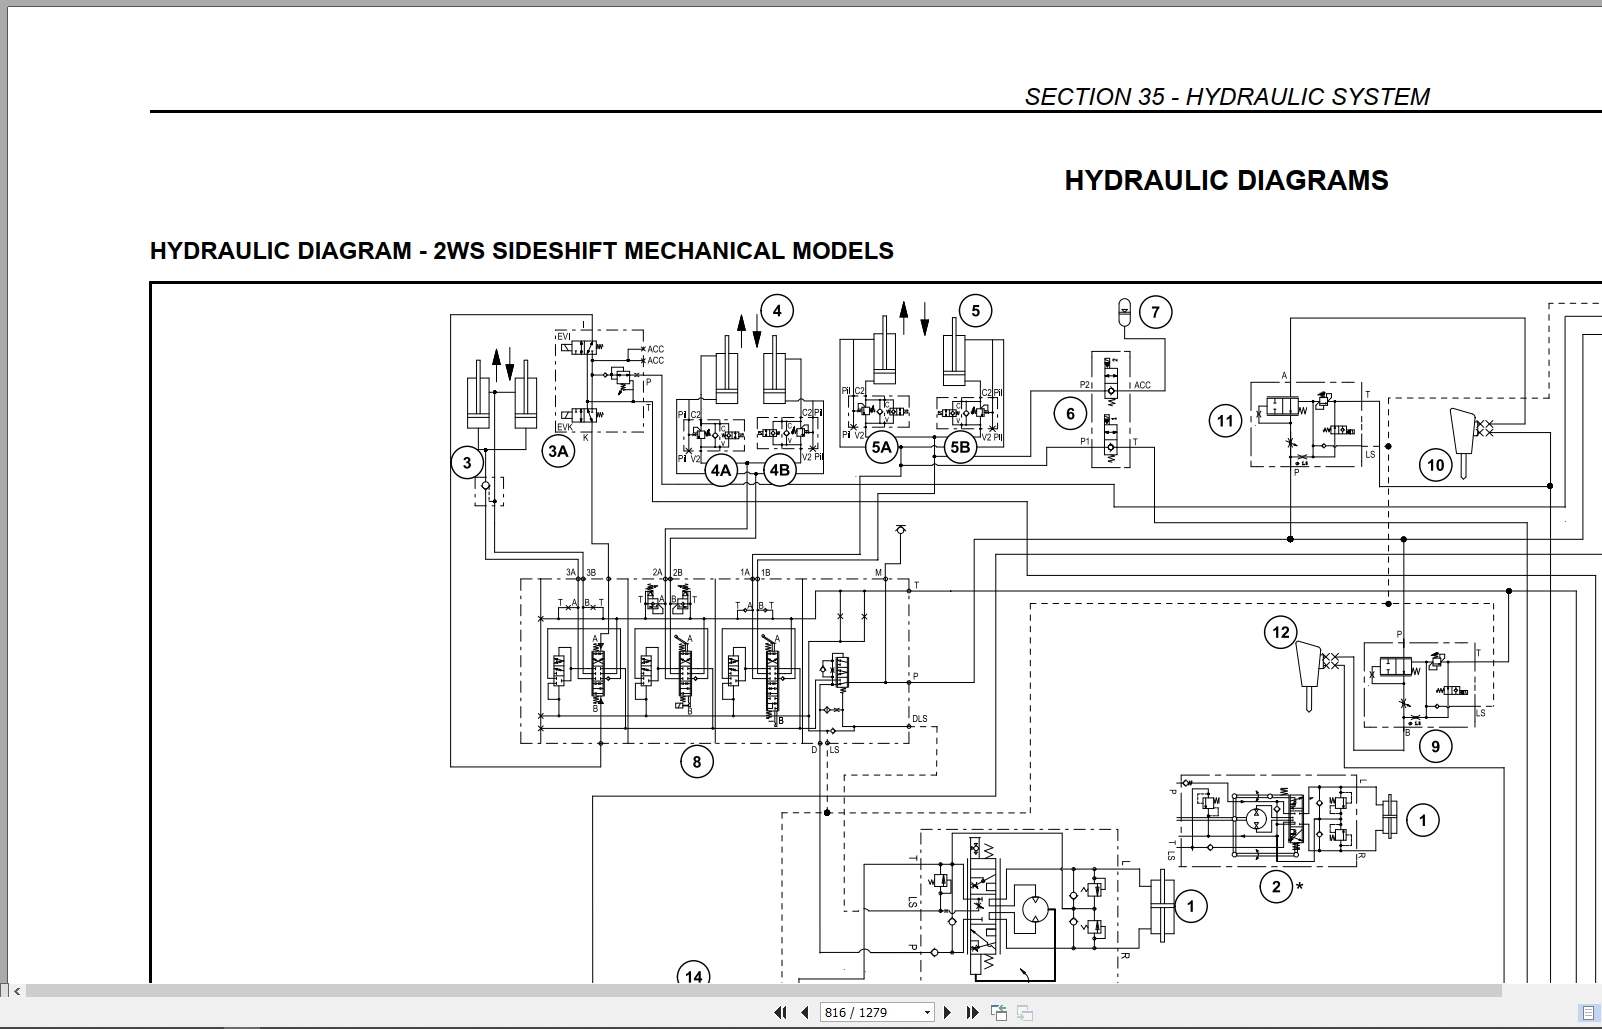This screenshot has width=1602, height=1029.
Task: Select the single page layout icon
Action: point(1588,1013)
